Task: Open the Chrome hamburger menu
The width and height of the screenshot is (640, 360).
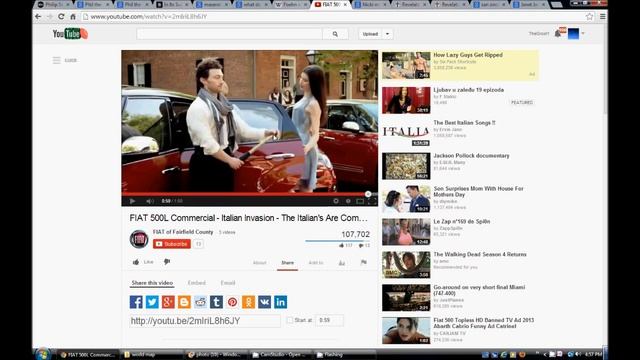Action: pos(602,17)
